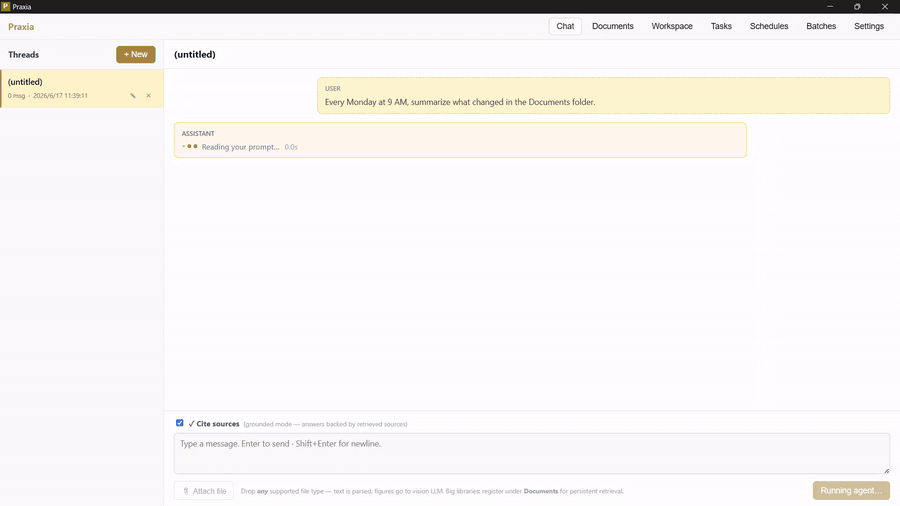Click the Praxia logo text in header
Viewport: 900px width, 506px height.
21,27
